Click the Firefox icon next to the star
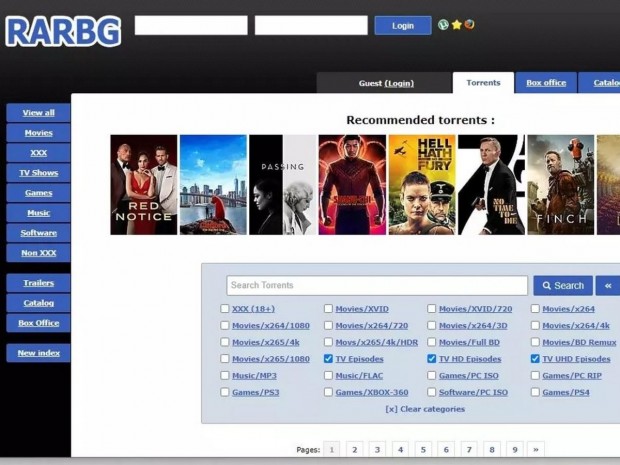The height and width of the screenshot is (465, 620). tap(469, 25)
